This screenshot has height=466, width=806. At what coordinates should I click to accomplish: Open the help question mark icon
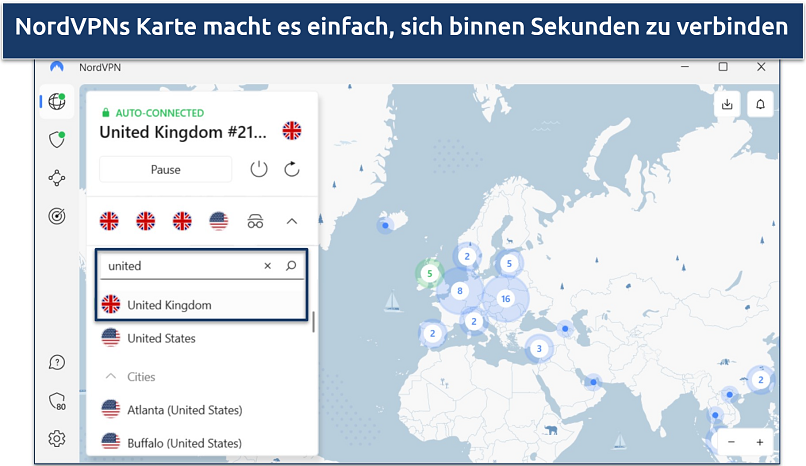point(57,362)
